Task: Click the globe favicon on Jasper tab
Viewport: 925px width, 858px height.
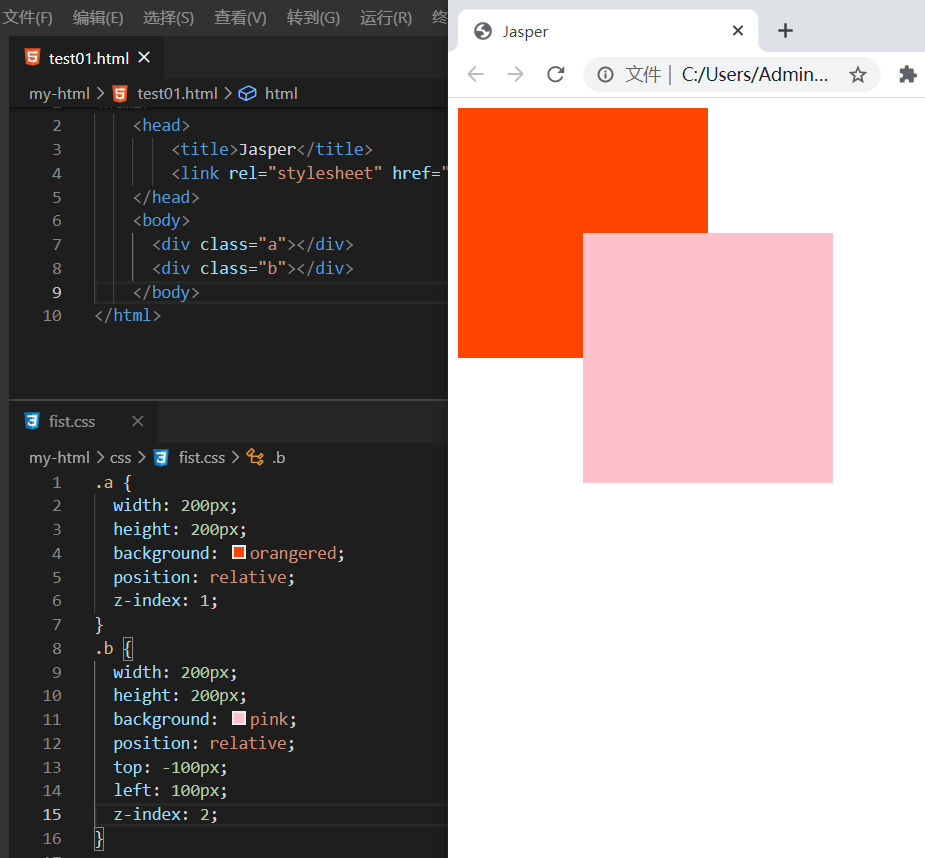Action: point(483,31)
